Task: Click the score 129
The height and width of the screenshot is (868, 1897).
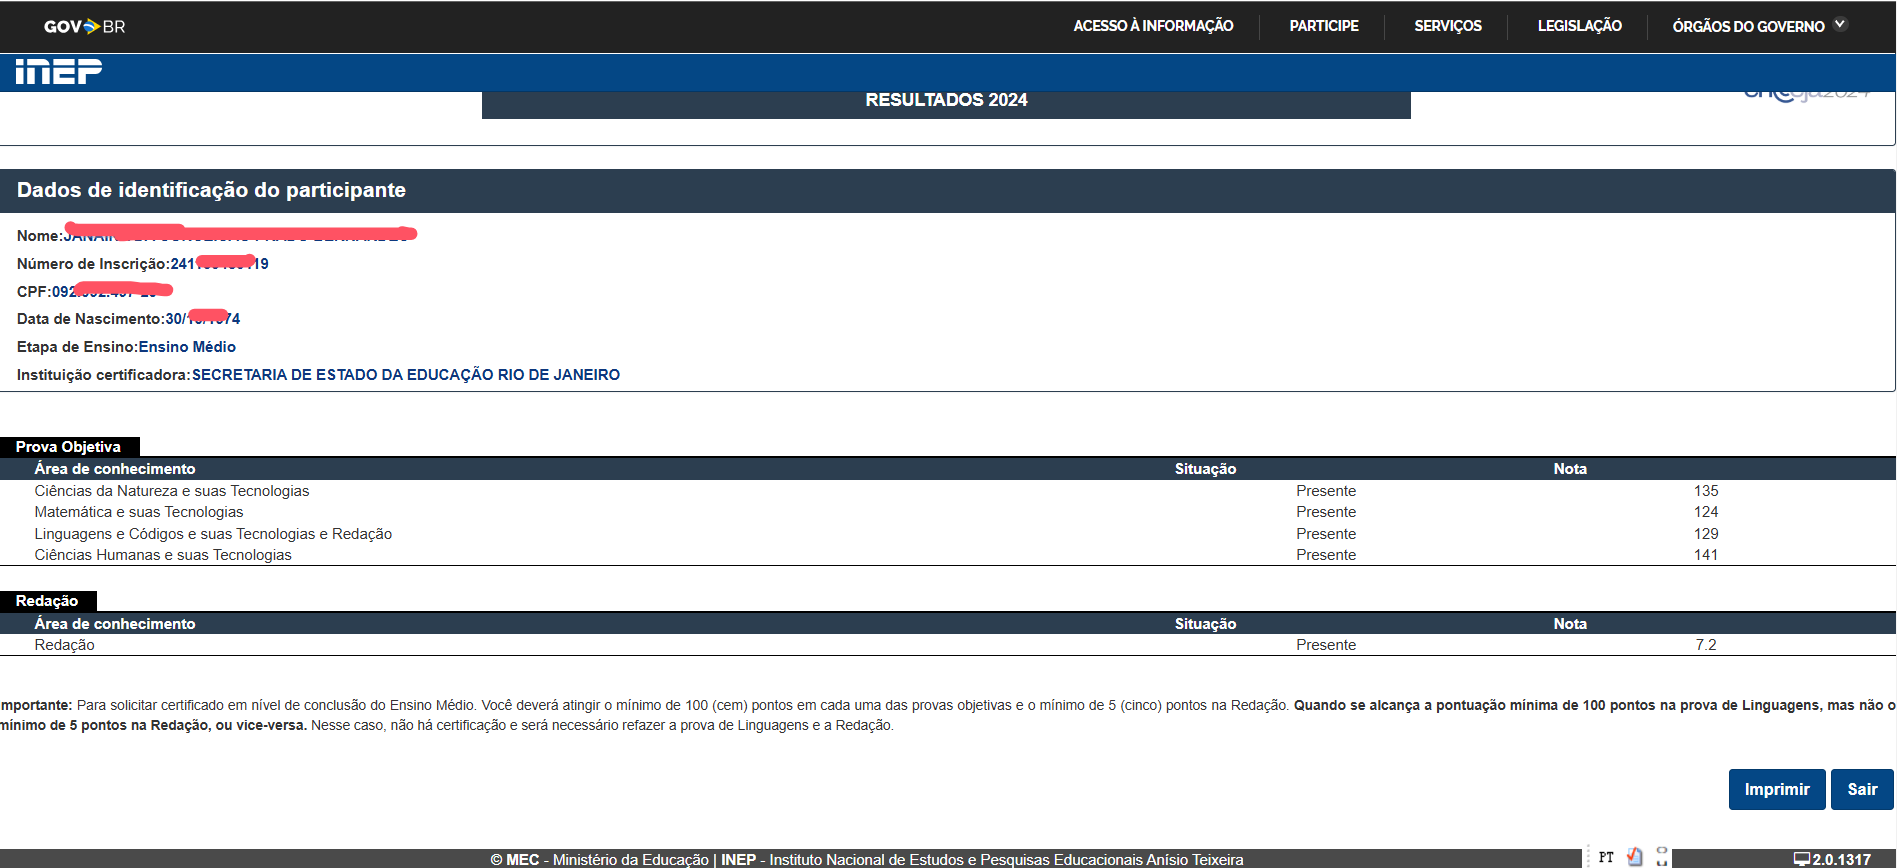Action: click(1706, 534)
